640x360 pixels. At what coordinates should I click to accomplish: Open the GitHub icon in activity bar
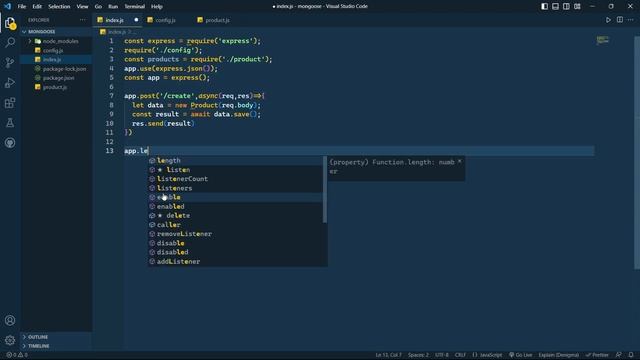point(10,142)
